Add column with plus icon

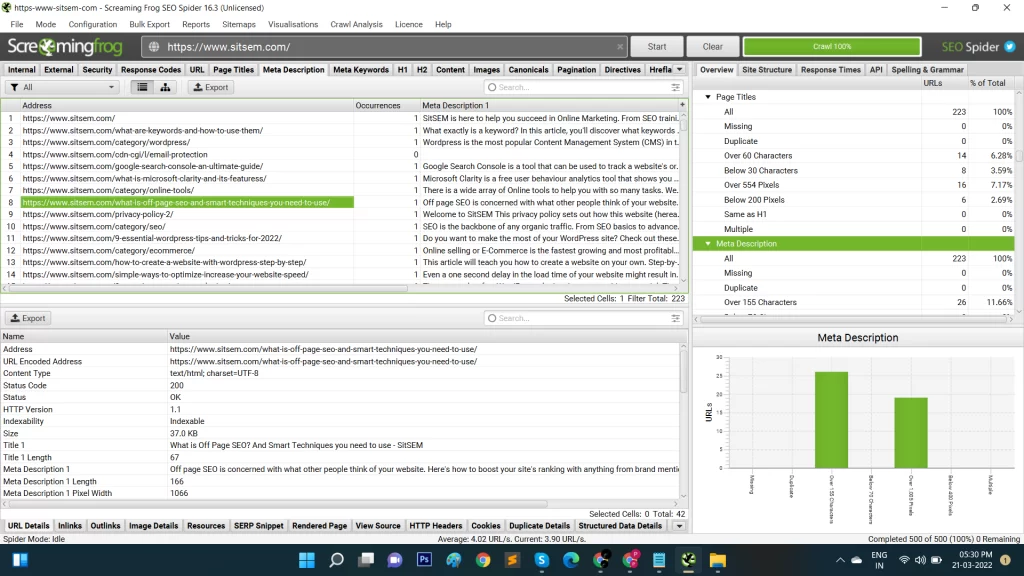click(682, 104)
